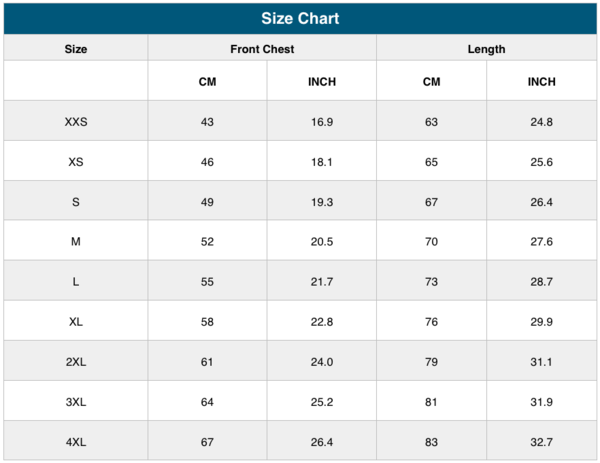Select the XXS size row label
This screenshot has width=600, height=463.
click(x=76, y=122)
